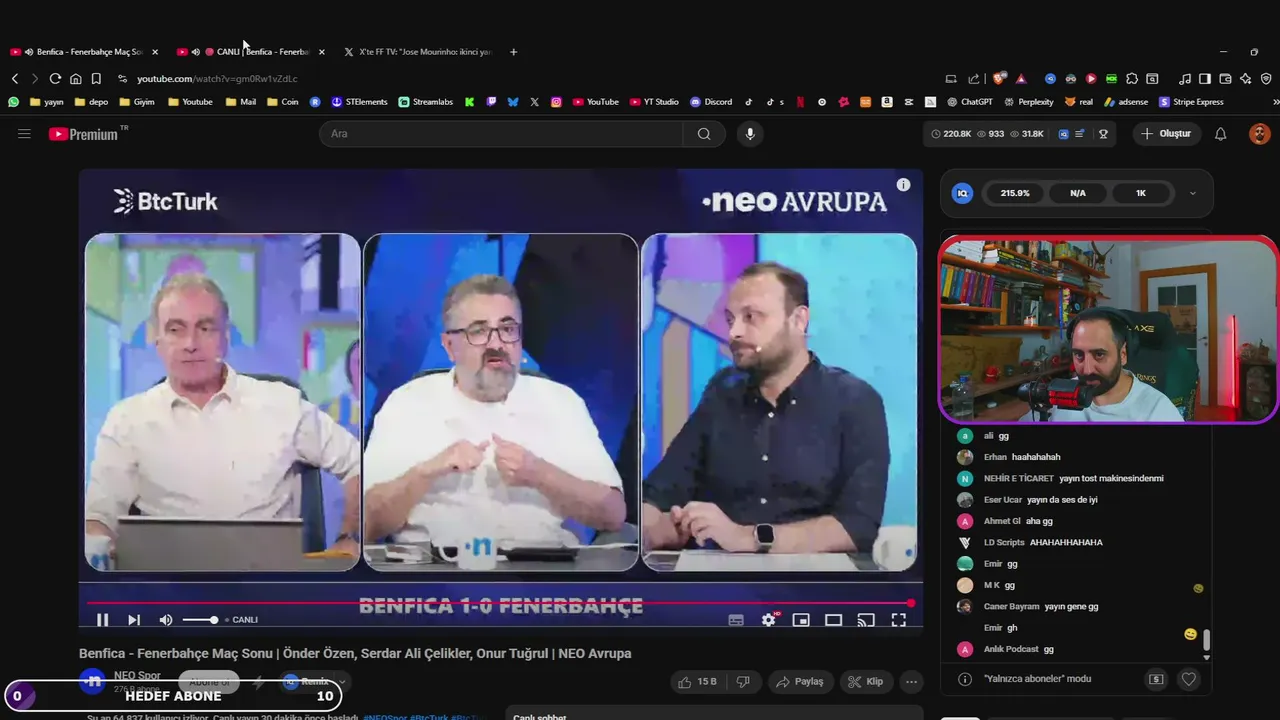Go to browser home page
The height and width of the screenshot is (720, 1280).
coord(75,78)
